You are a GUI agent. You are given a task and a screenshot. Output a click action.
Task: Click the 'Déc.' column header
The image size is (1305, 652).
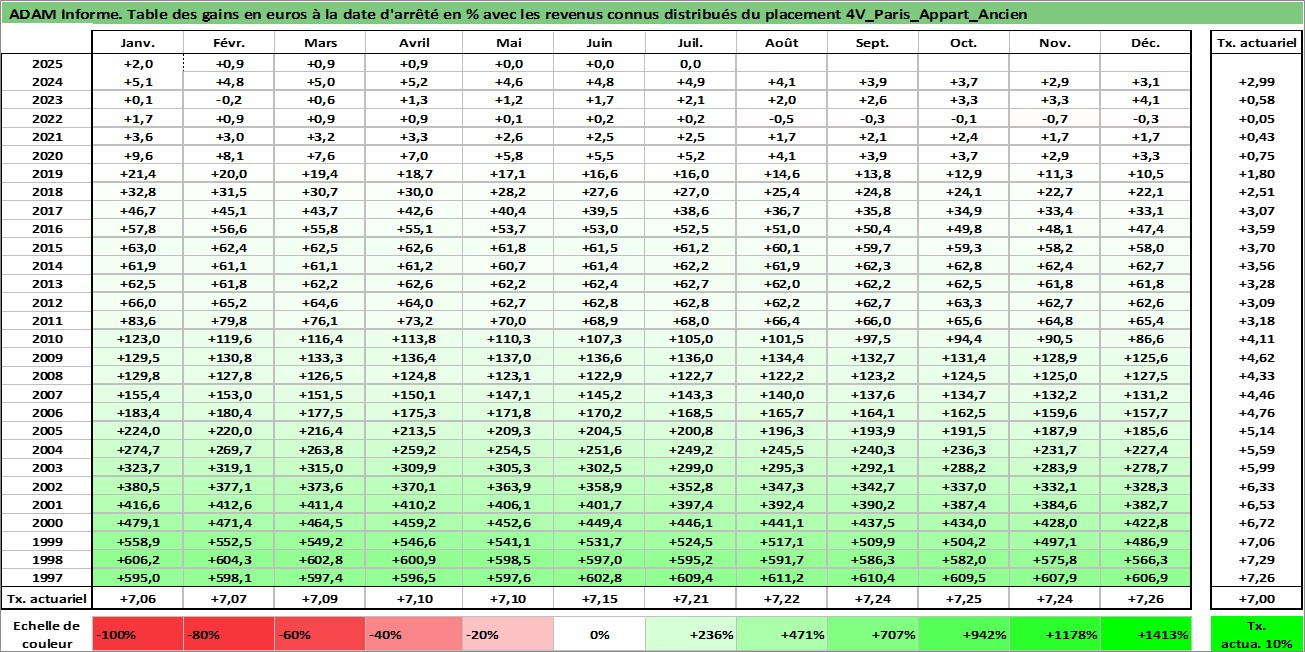1146,43
